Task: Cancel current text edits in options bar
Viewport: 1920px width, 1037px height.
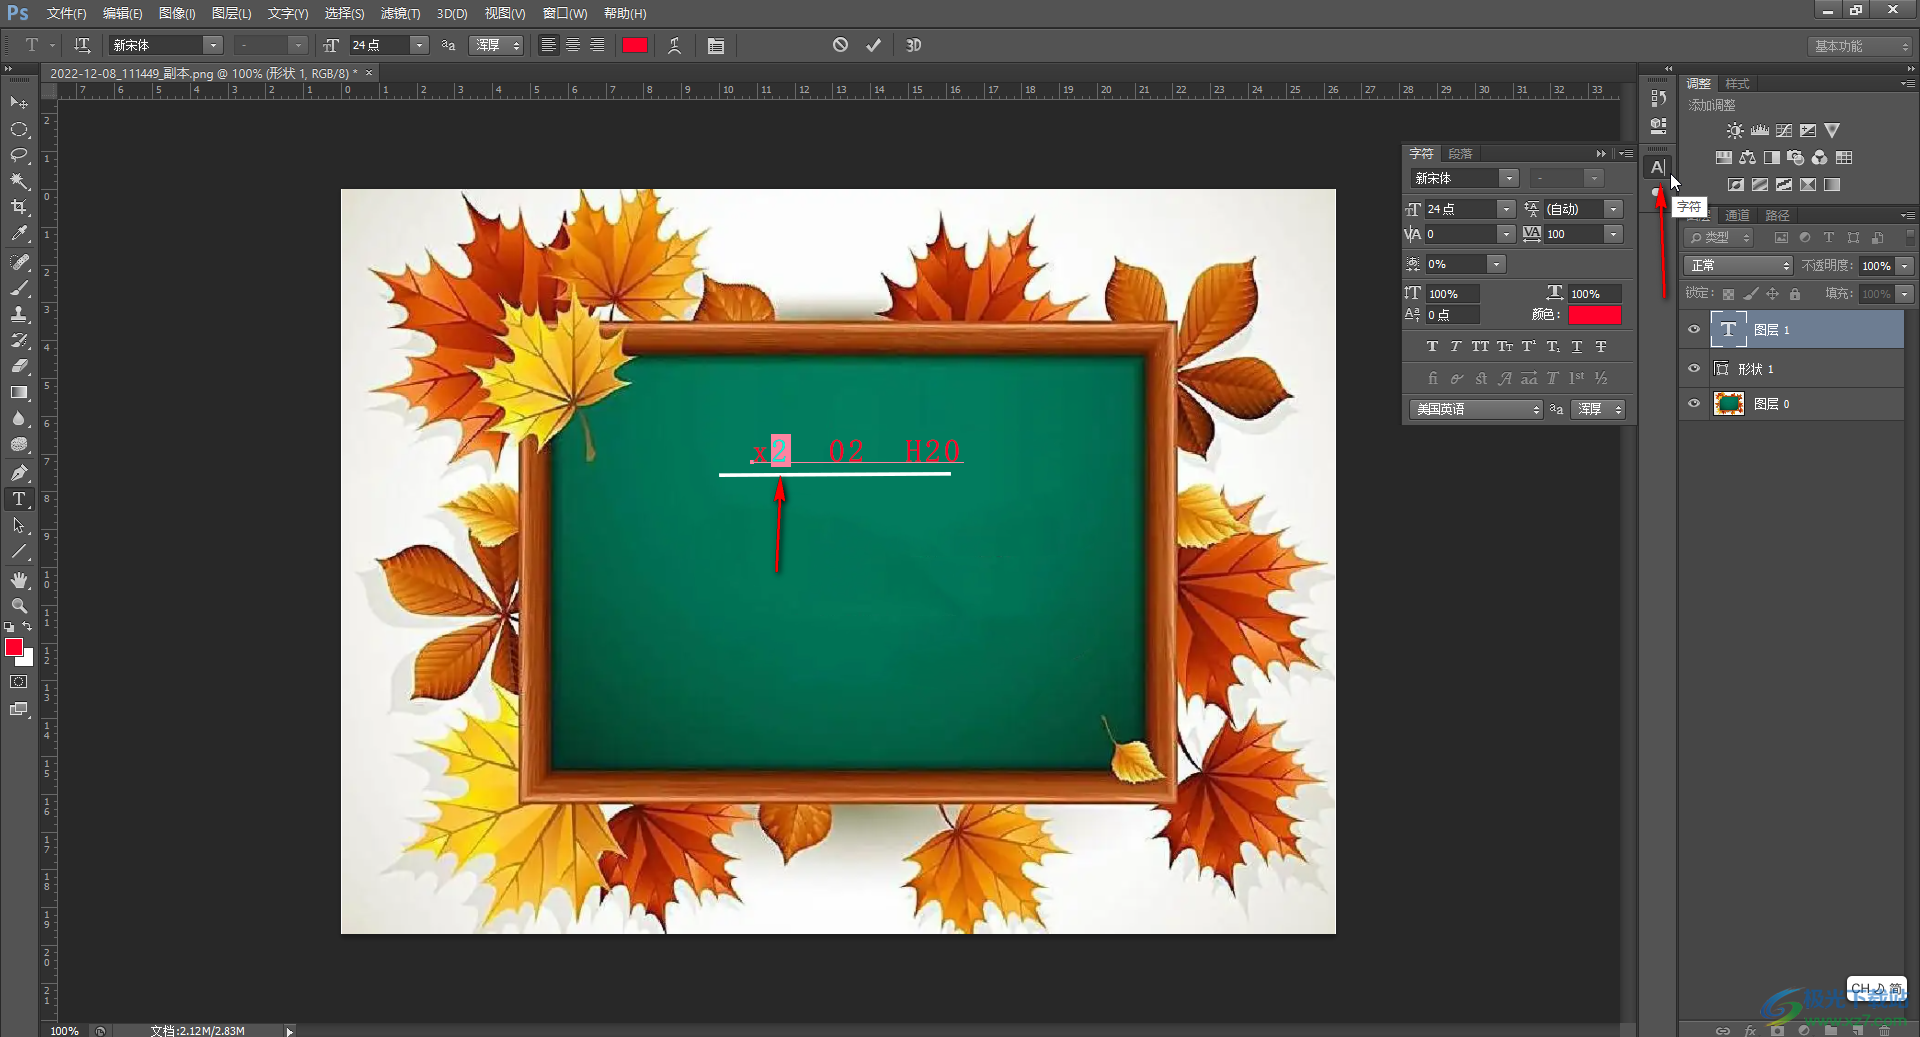Action: 840,45
